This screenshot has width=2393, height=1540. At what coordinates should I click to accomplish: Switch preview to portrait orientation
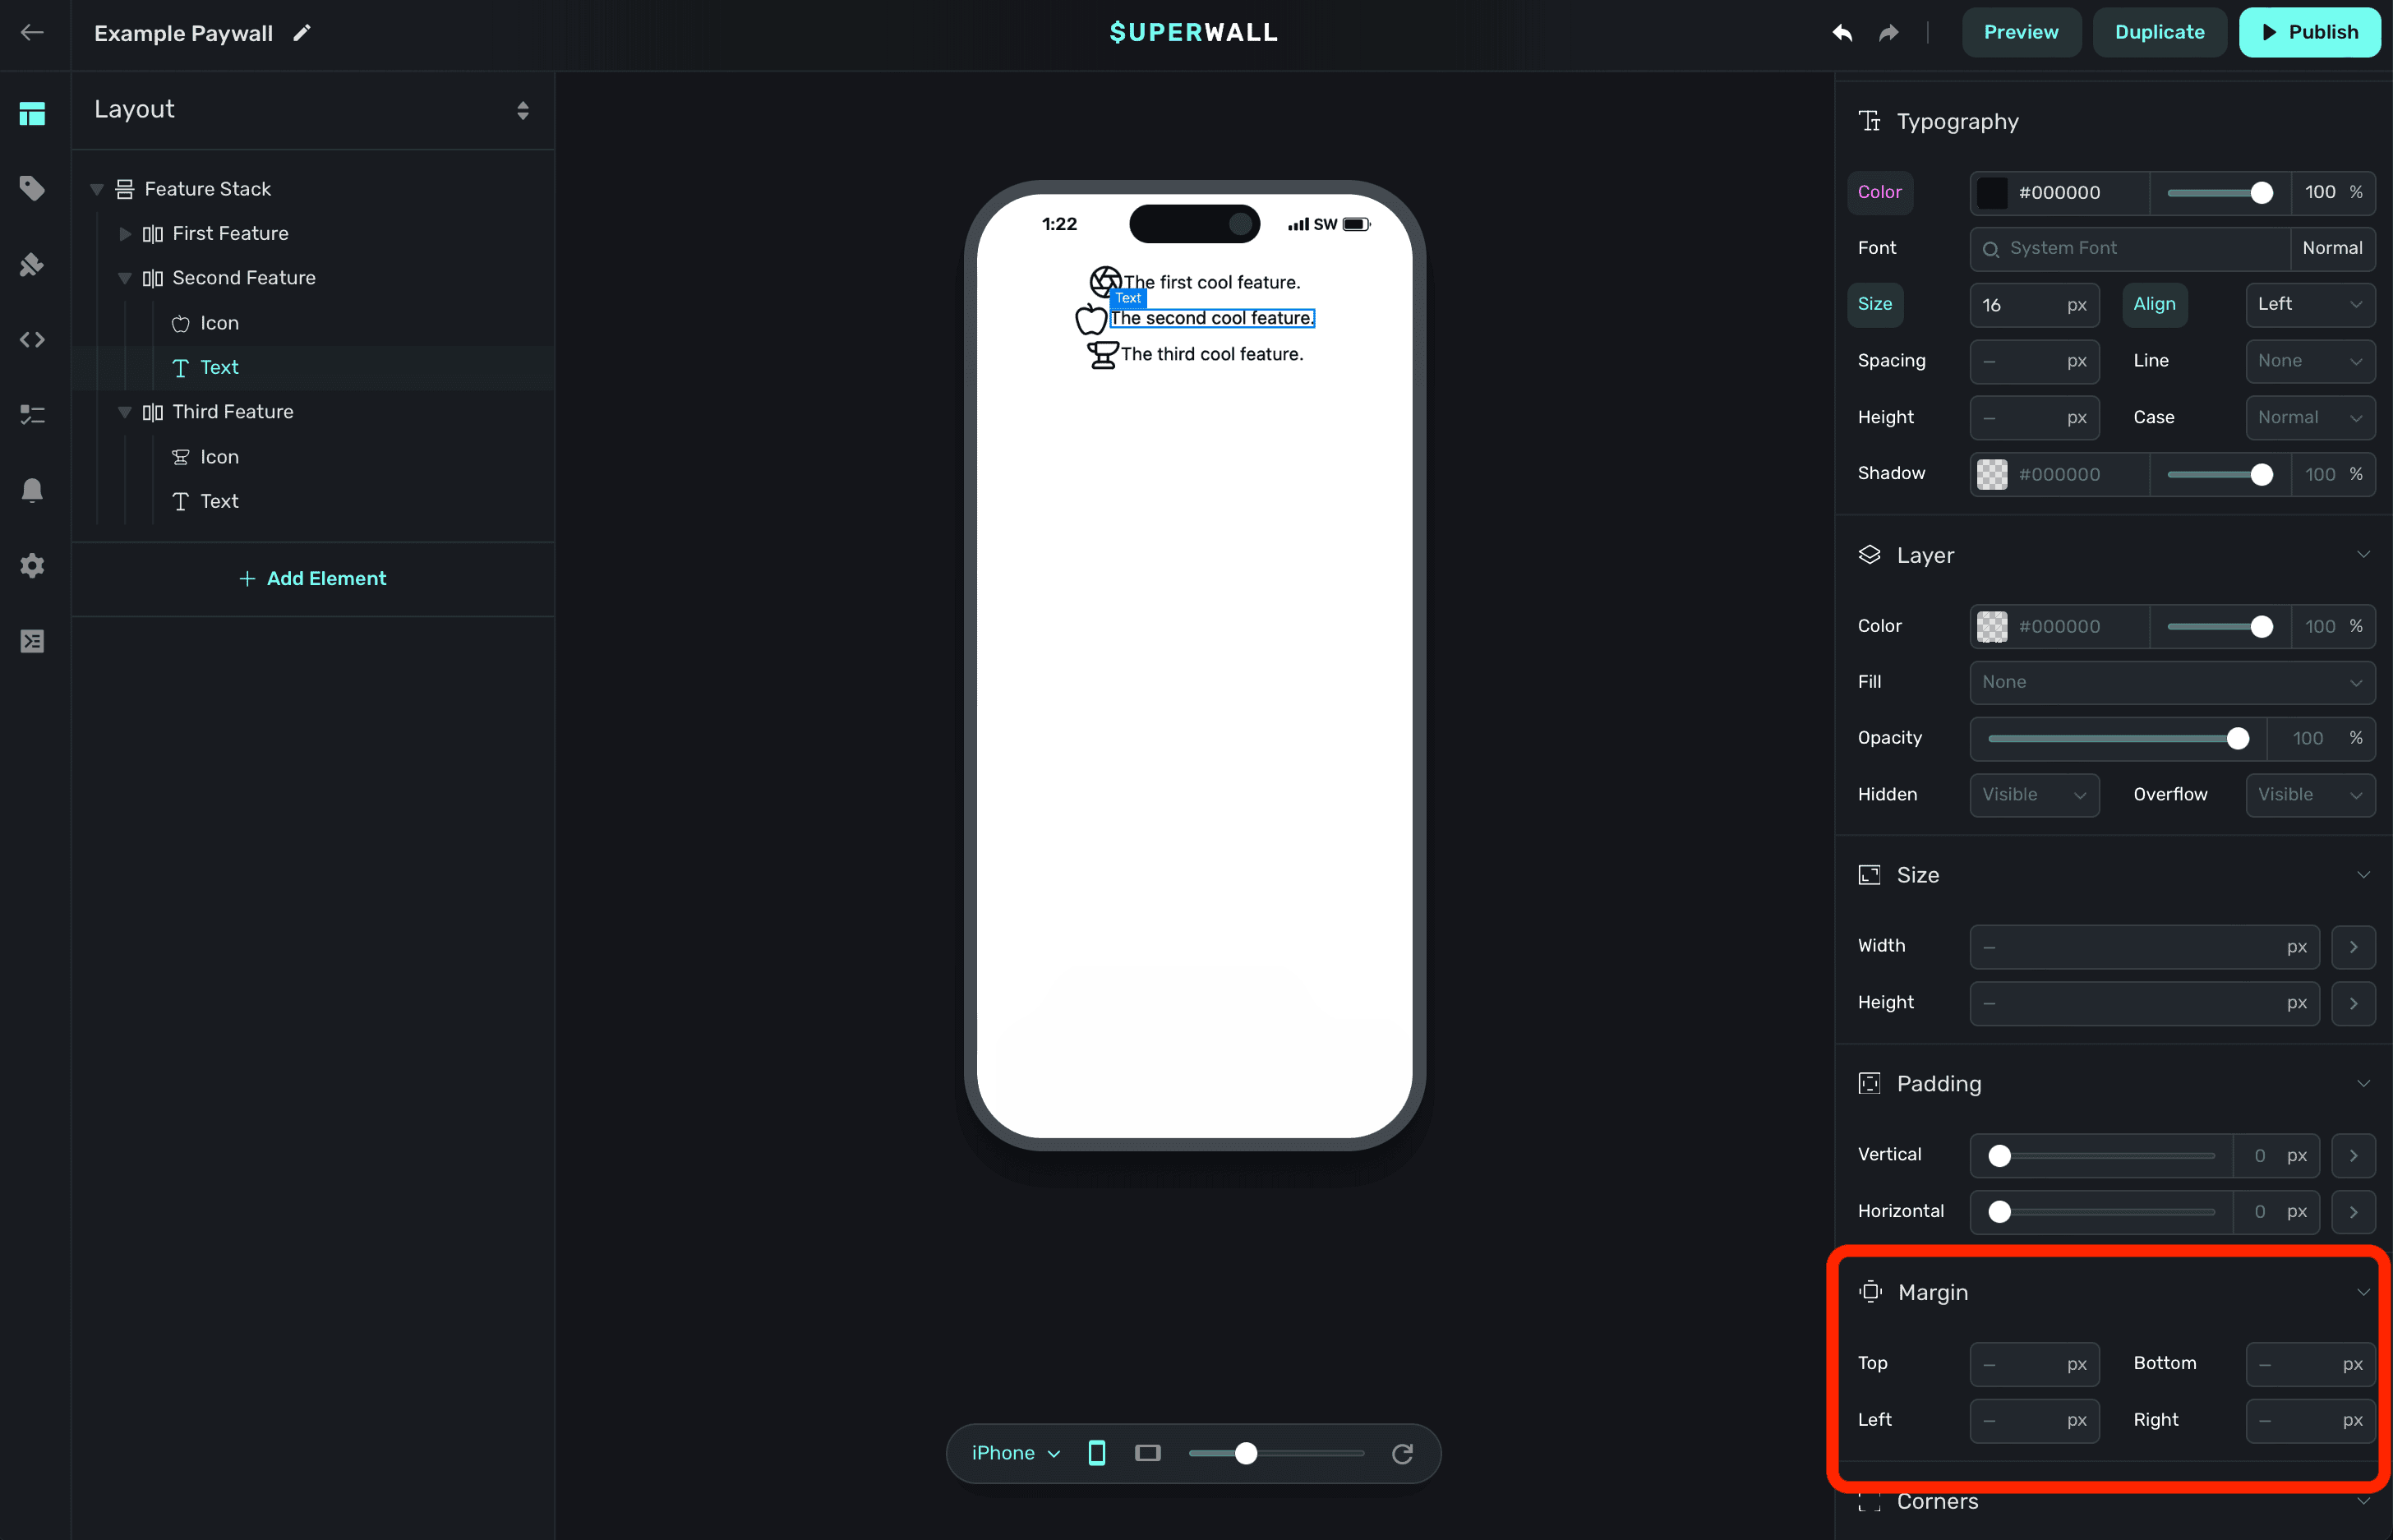1097,1453
